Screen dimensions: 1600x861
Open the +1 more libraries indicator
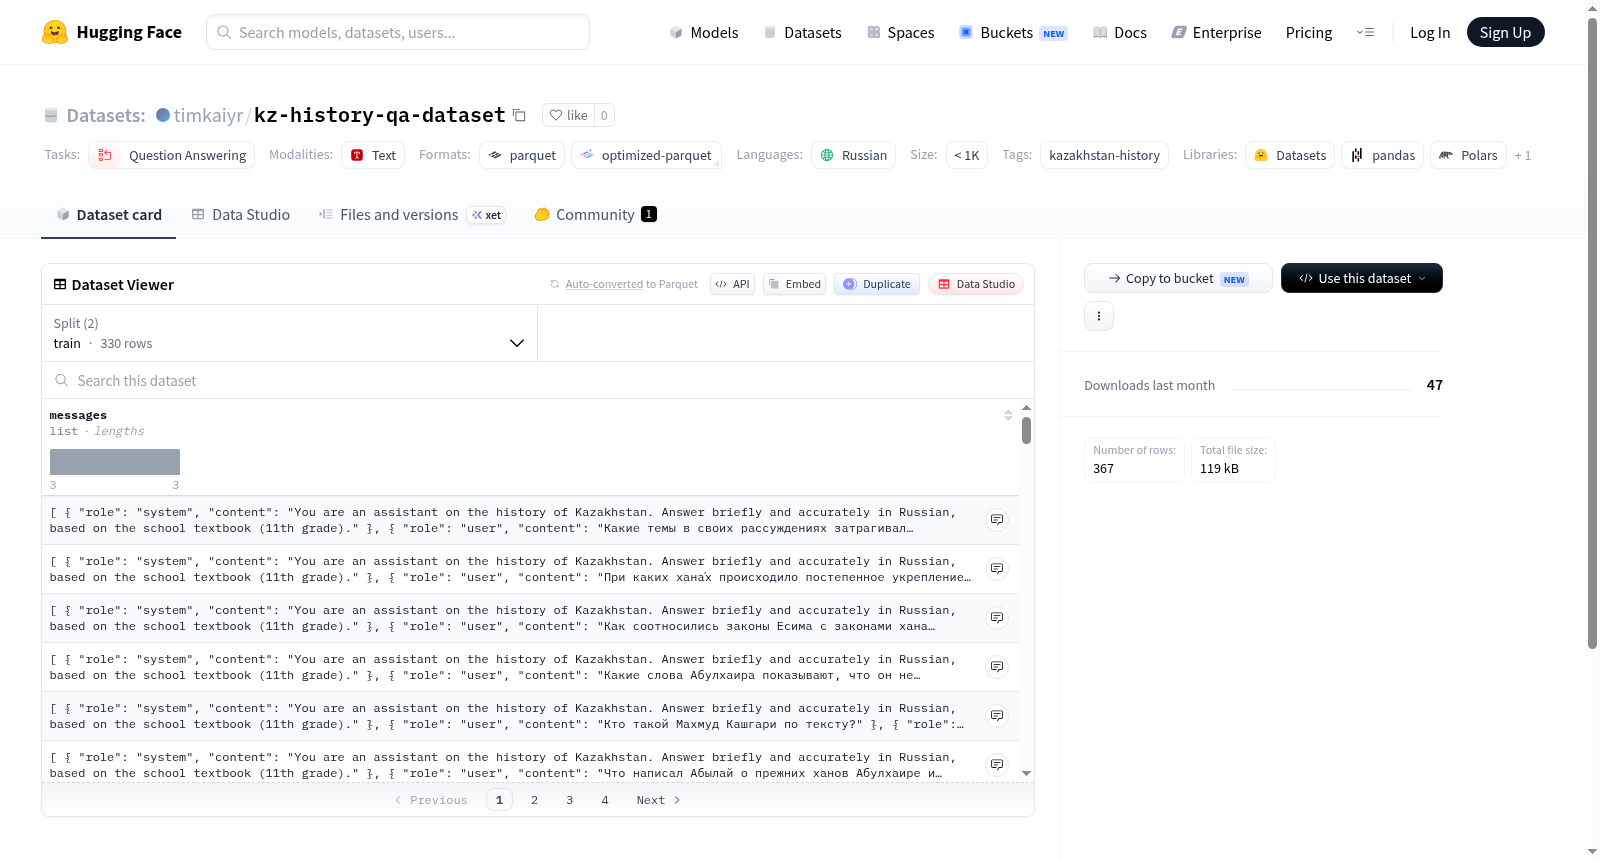1523,155
